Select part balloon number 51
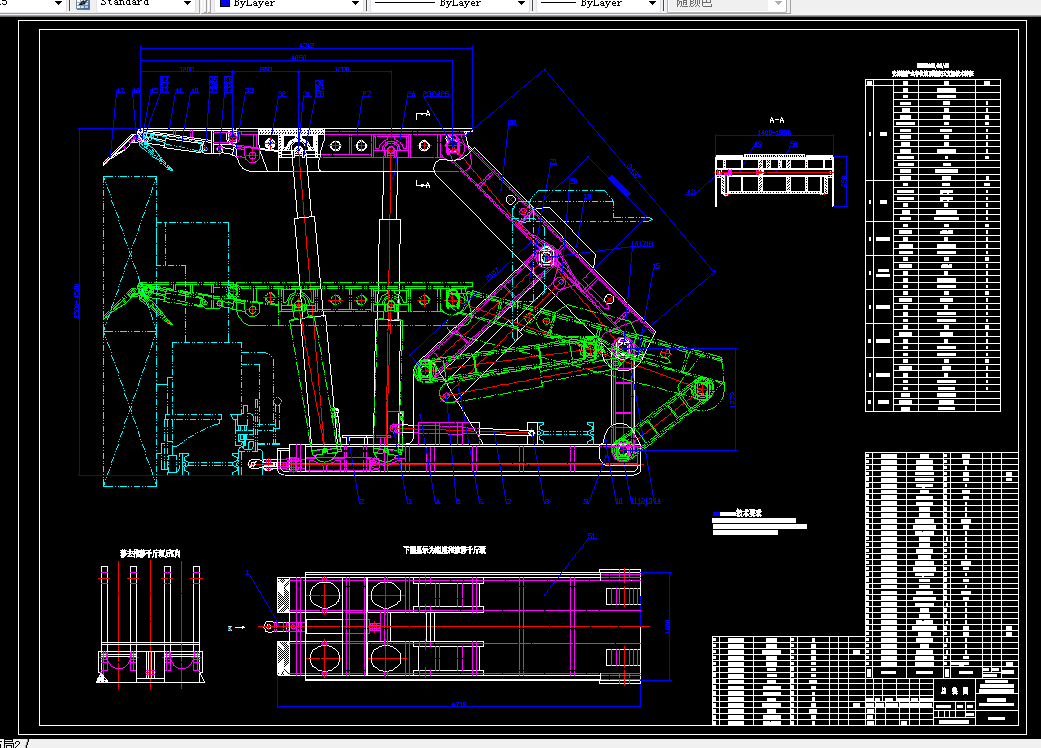1041x748 pixels. [592, 536]
